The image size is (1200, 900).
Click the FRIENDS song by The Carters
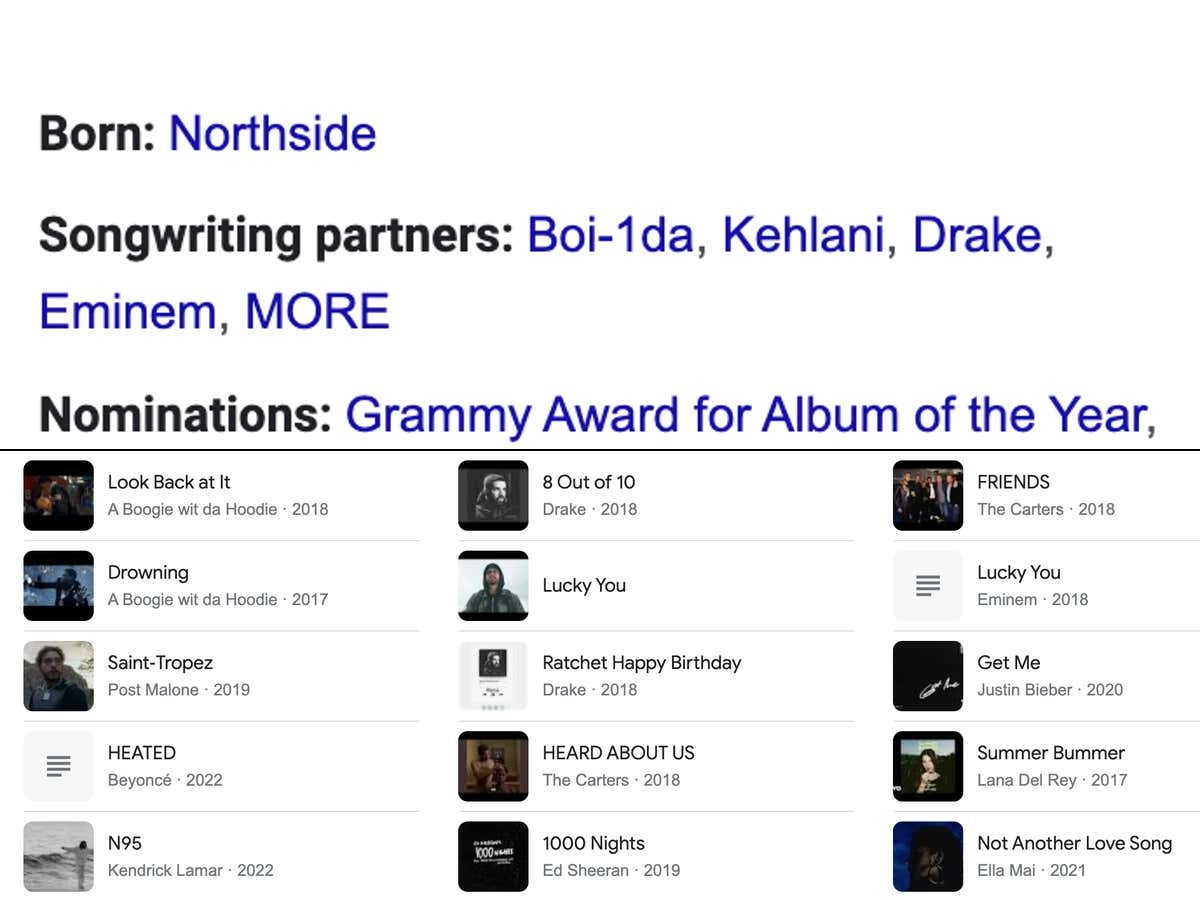[1013, 482]
